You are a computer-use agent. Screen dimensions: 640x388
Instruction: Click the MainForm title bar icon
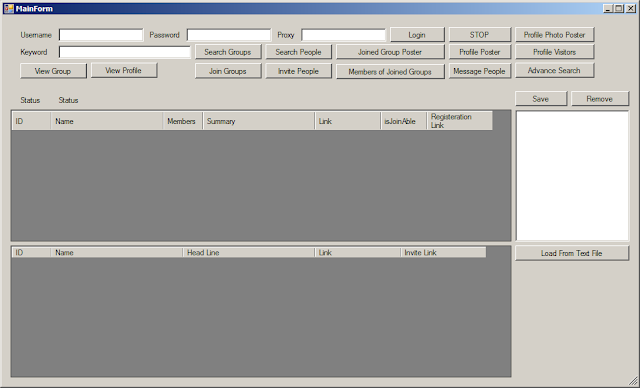tap(9, 9)
